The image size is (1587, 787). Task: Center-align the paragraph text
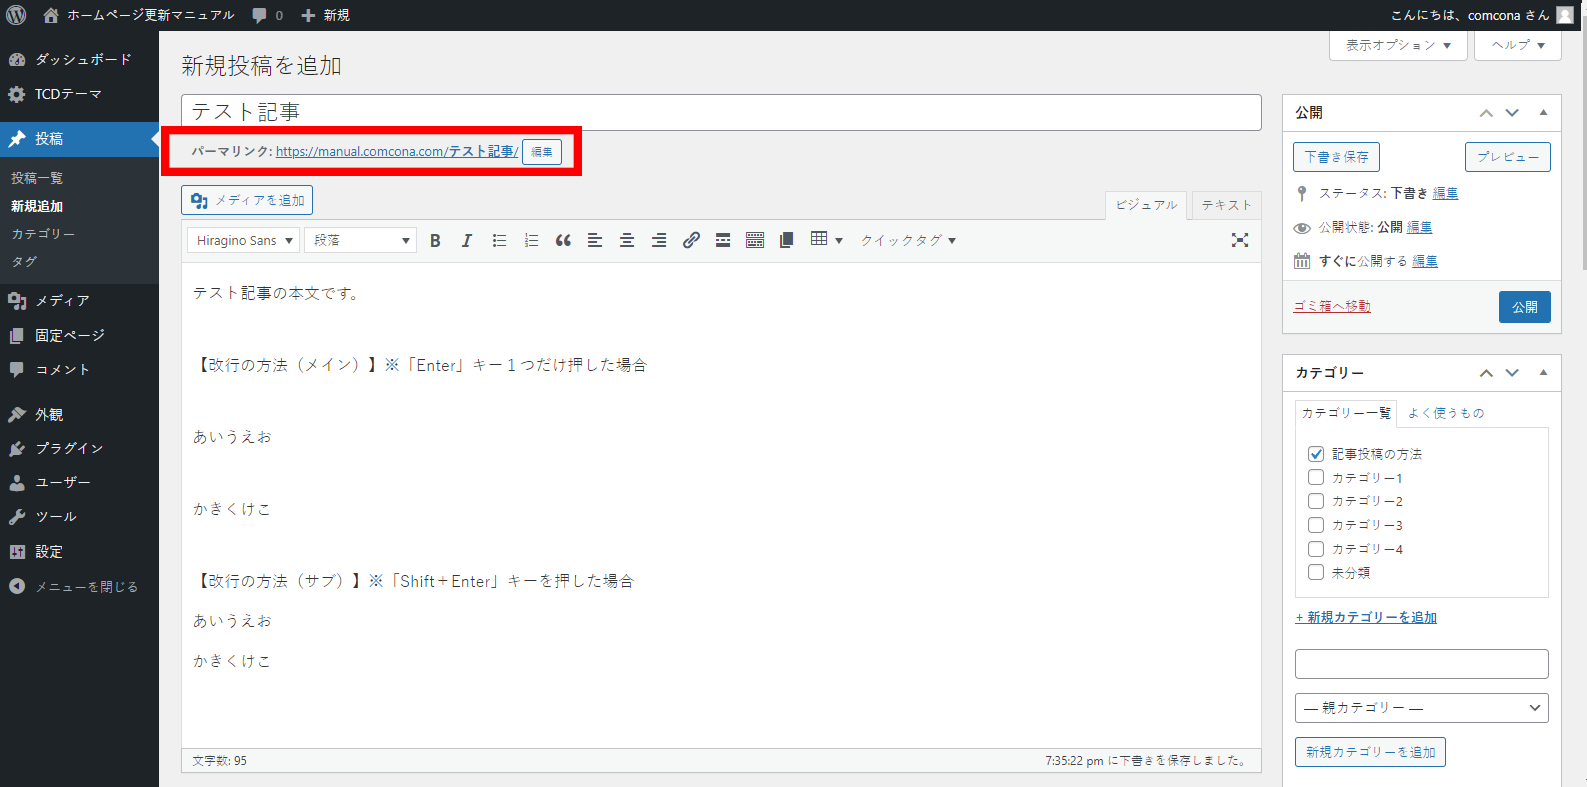point(627,241)
